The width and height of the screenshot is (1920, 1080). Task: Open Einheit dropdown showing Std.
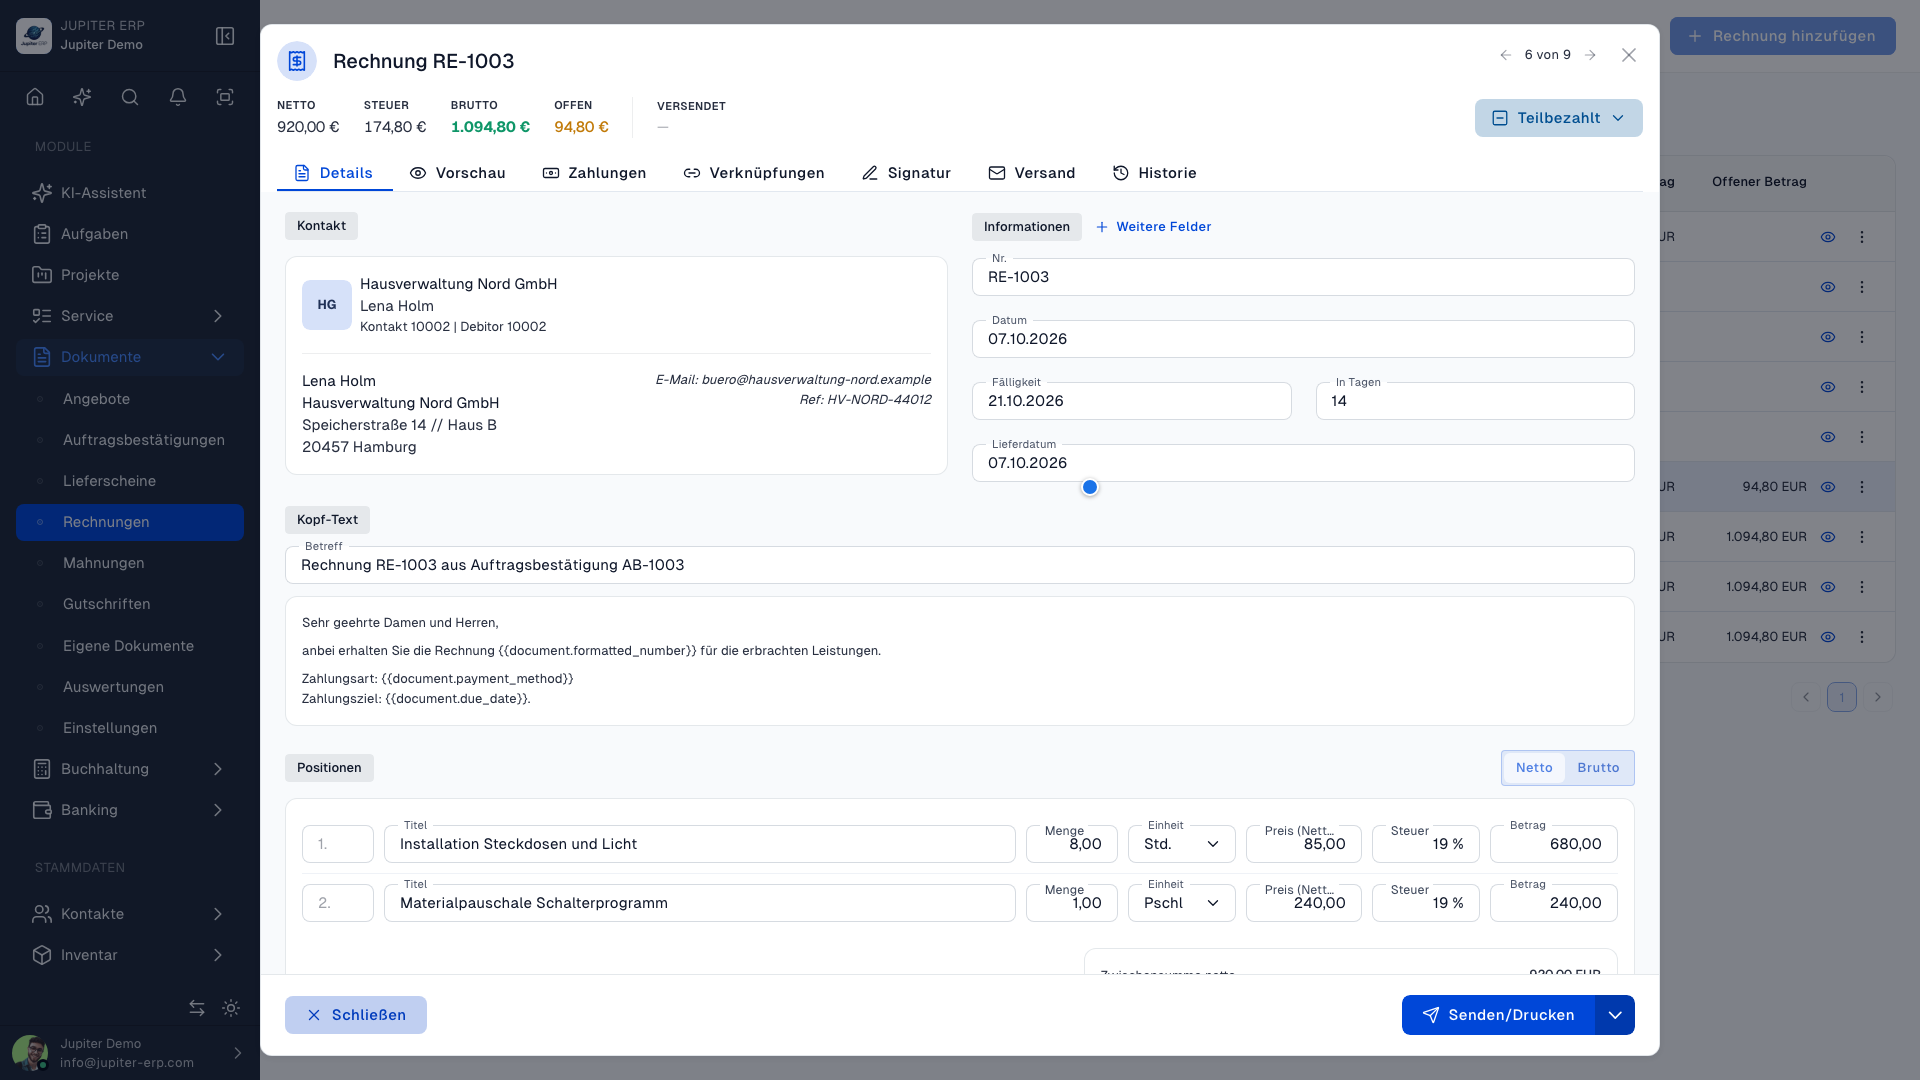click(x=1182, y=844)
